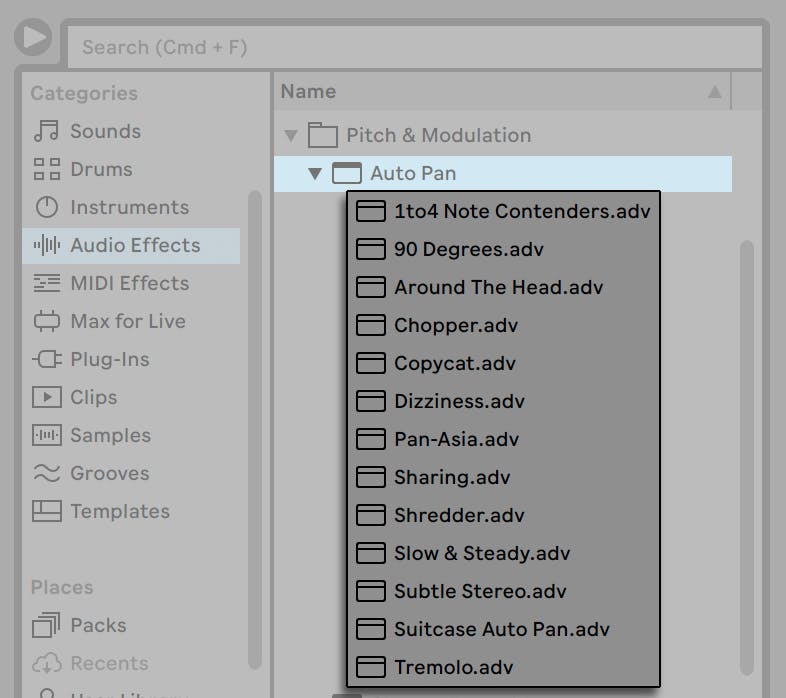786x698 pixels.
Task: Select the Sounds category icon
Action: (46, 131)
